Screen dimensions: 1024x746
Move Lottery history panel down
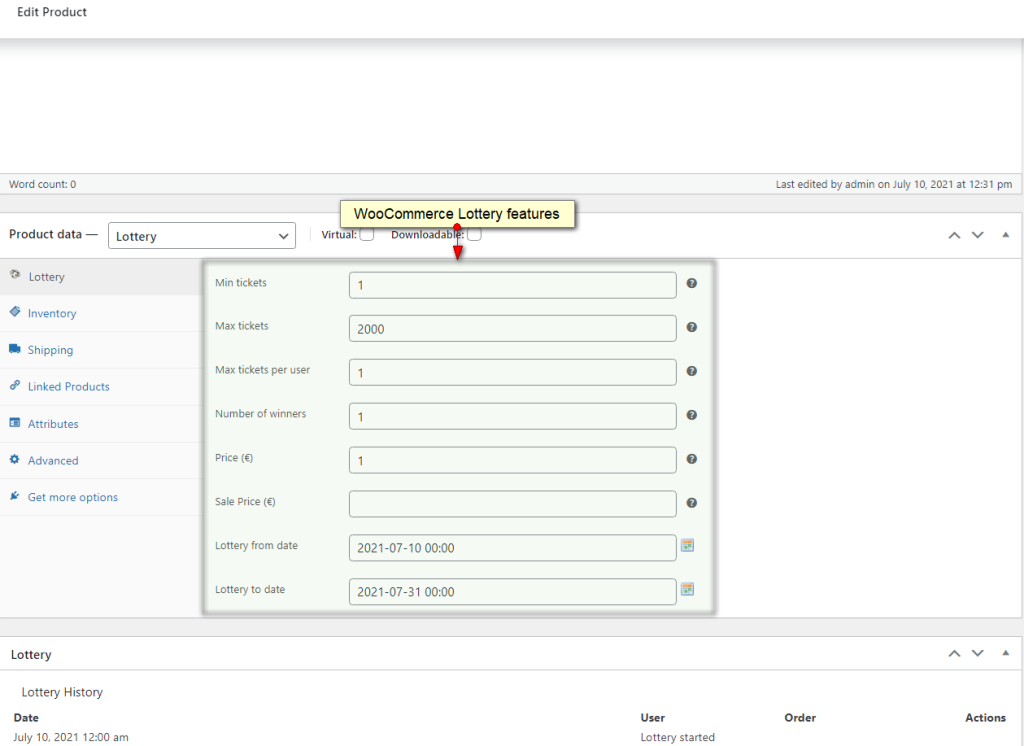click(x=978, y=653)
